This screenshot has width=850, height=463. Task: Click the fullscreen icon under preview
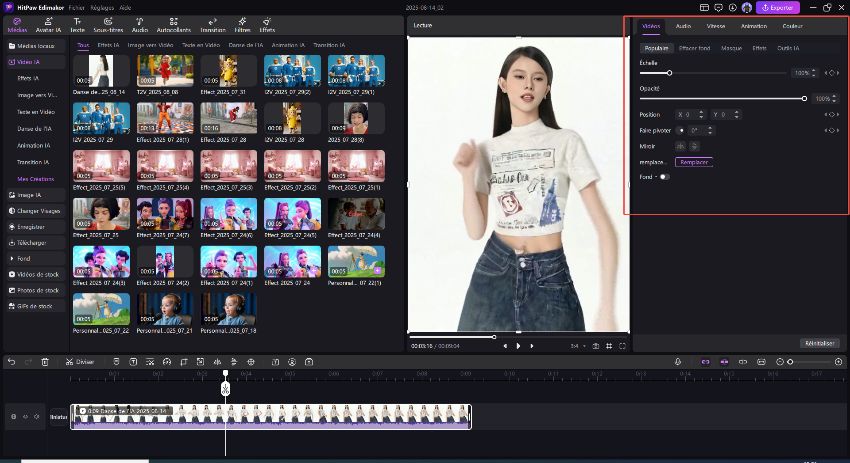click(x=622, y=346)
